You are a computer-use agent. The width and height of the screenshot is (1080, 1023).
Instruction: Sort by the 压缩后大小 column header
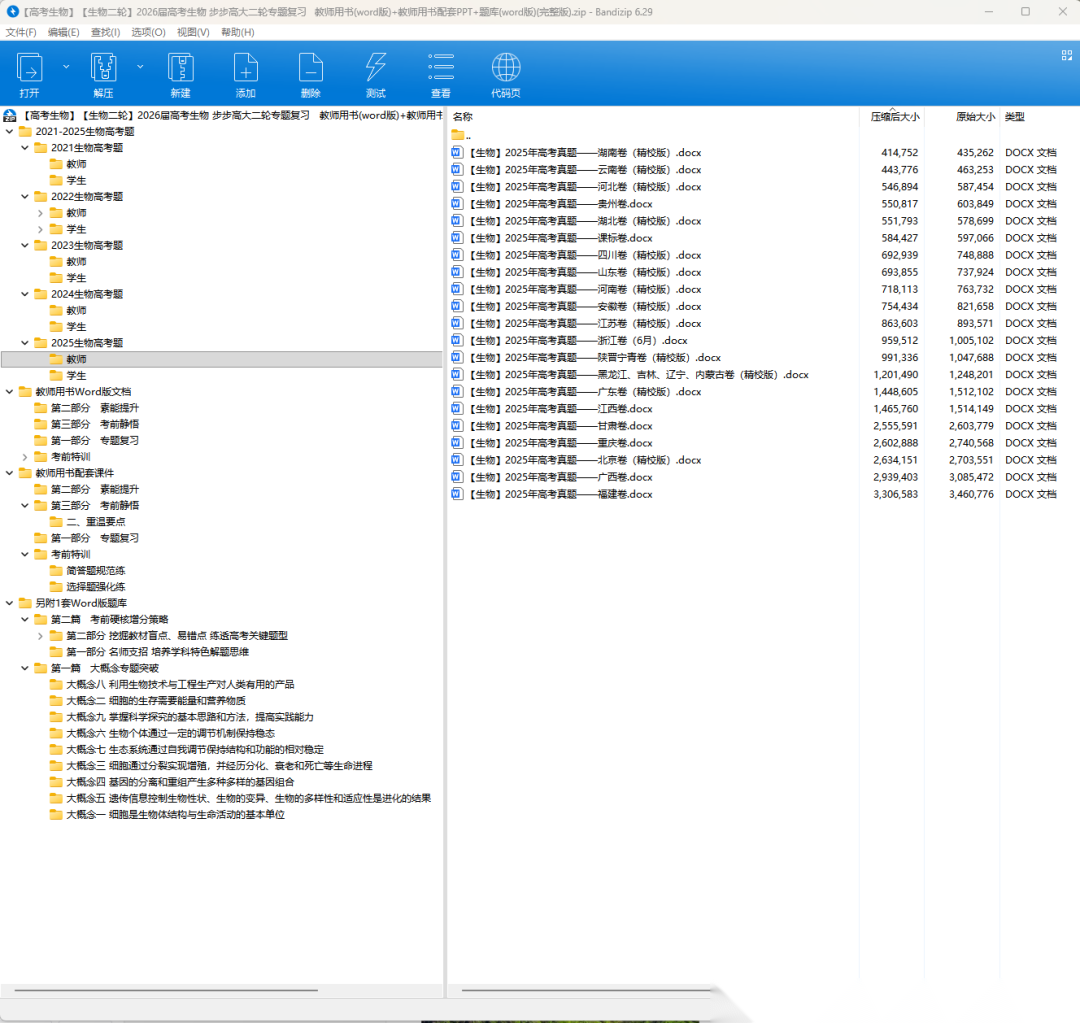coord(894,117)
